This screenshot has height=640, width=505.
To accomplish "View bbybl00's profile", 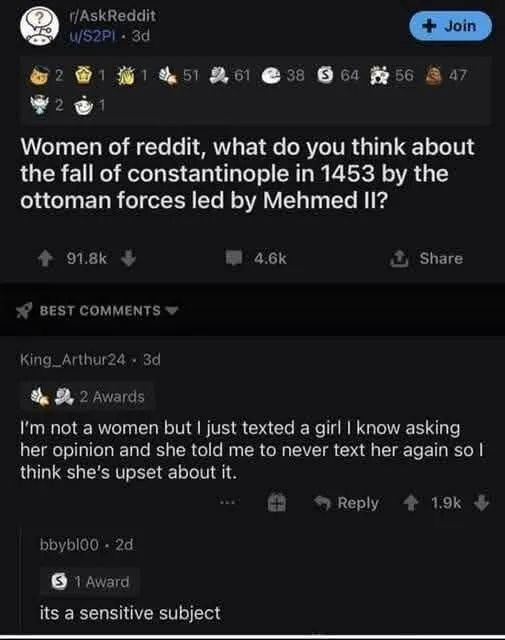I will [x=69, y=544].
